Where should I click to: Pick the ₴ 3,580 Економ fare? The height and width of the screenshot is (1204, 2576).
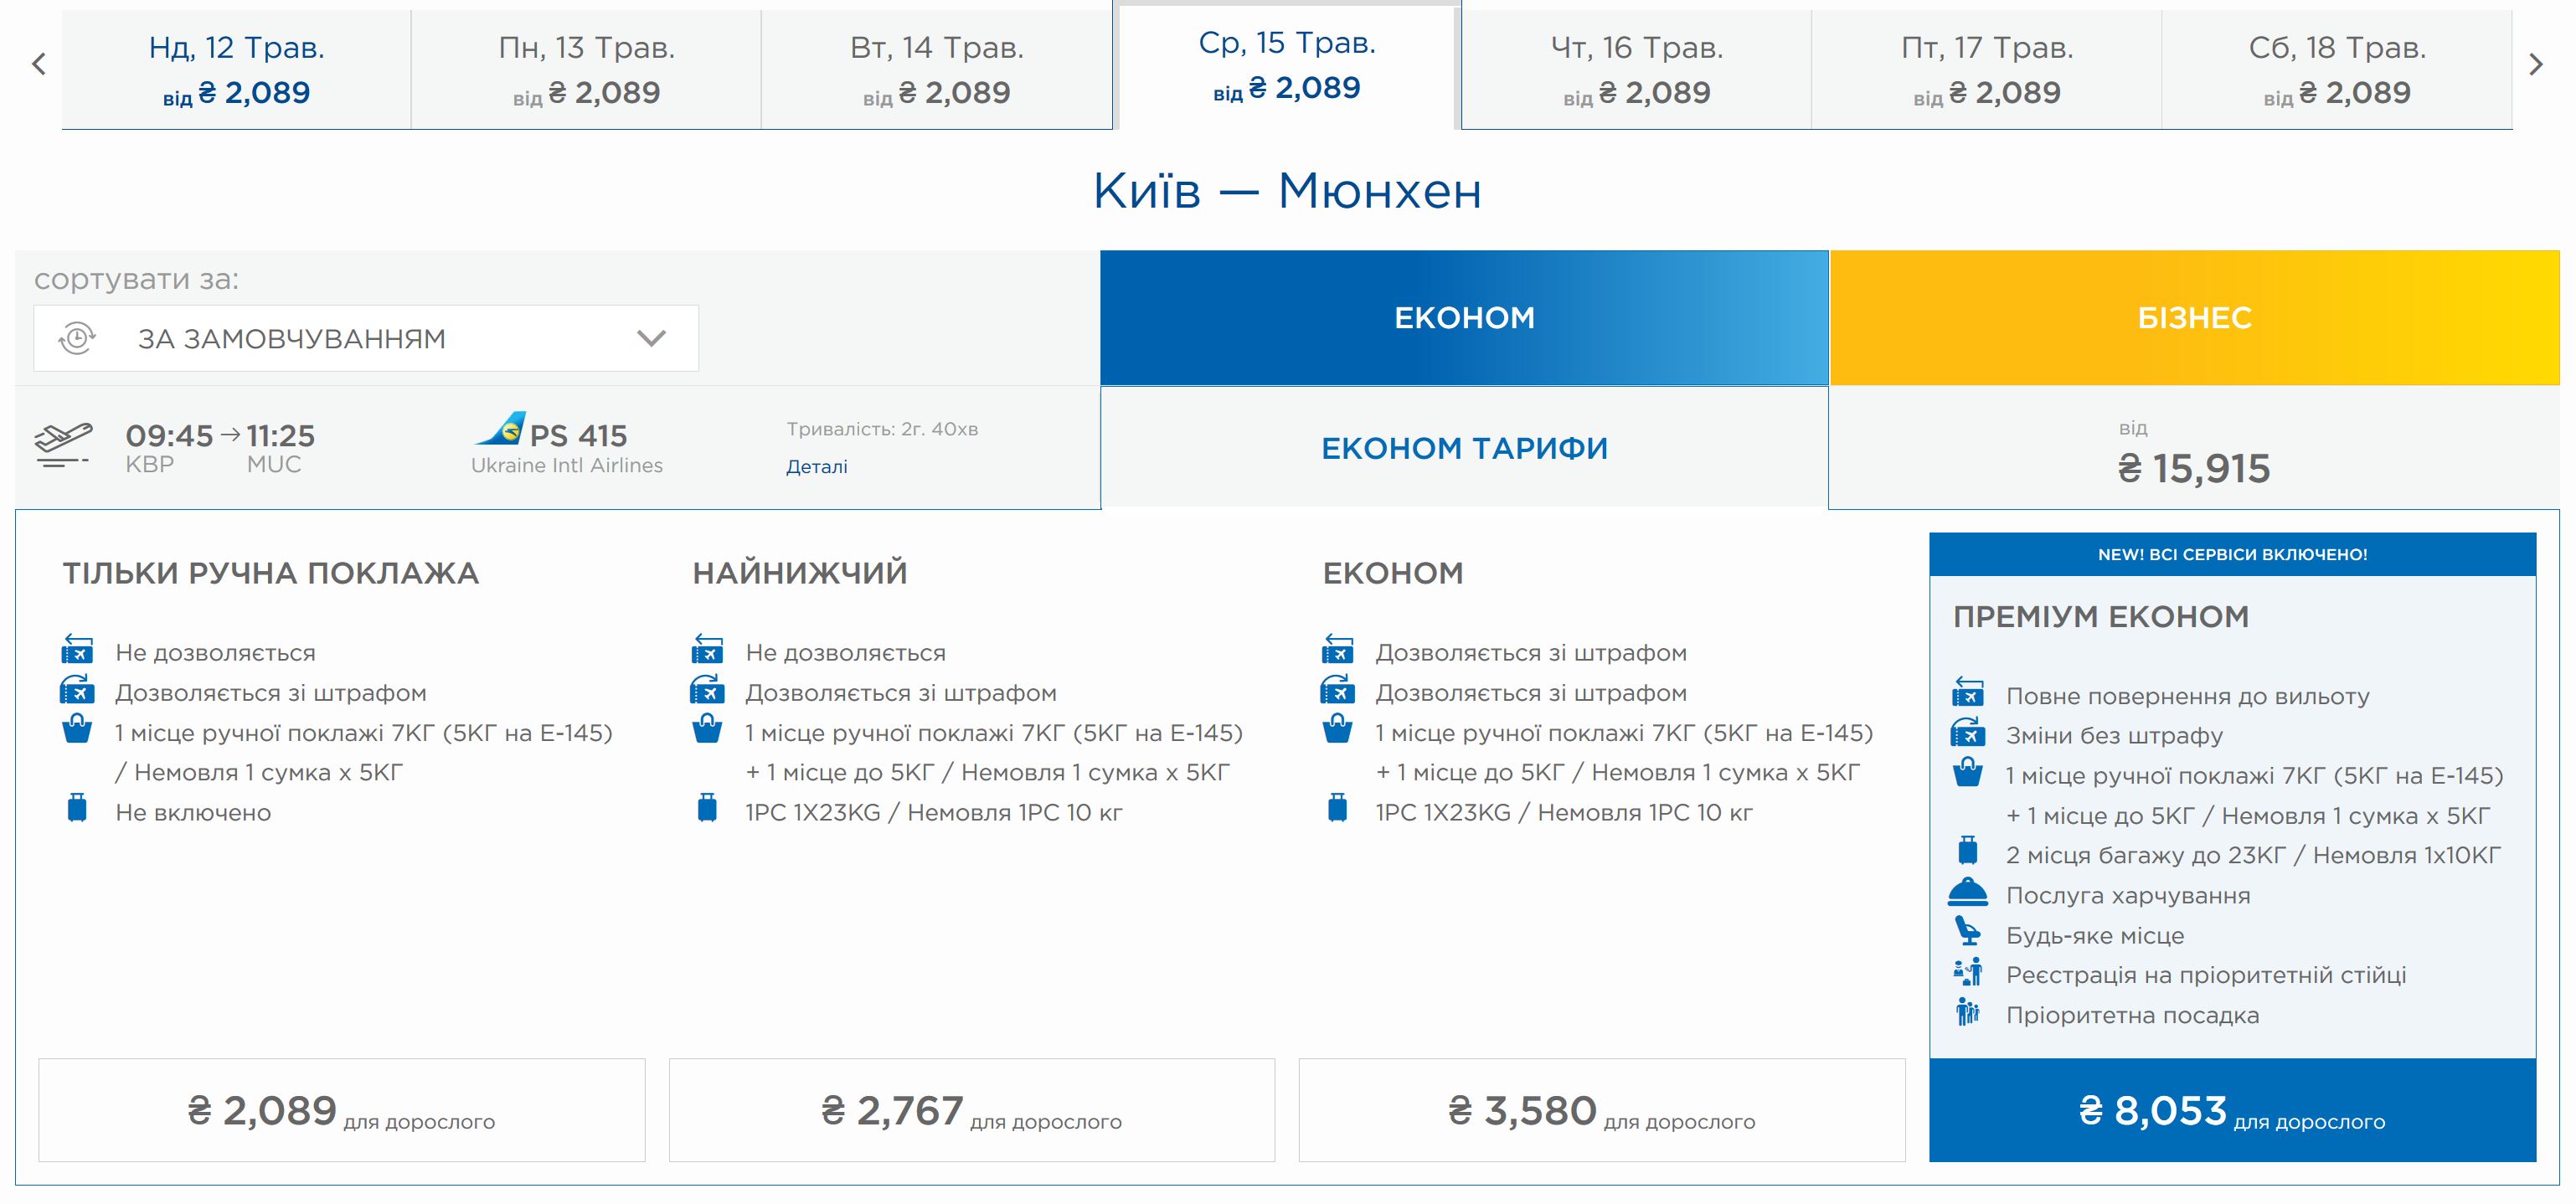point(1602,1110)
